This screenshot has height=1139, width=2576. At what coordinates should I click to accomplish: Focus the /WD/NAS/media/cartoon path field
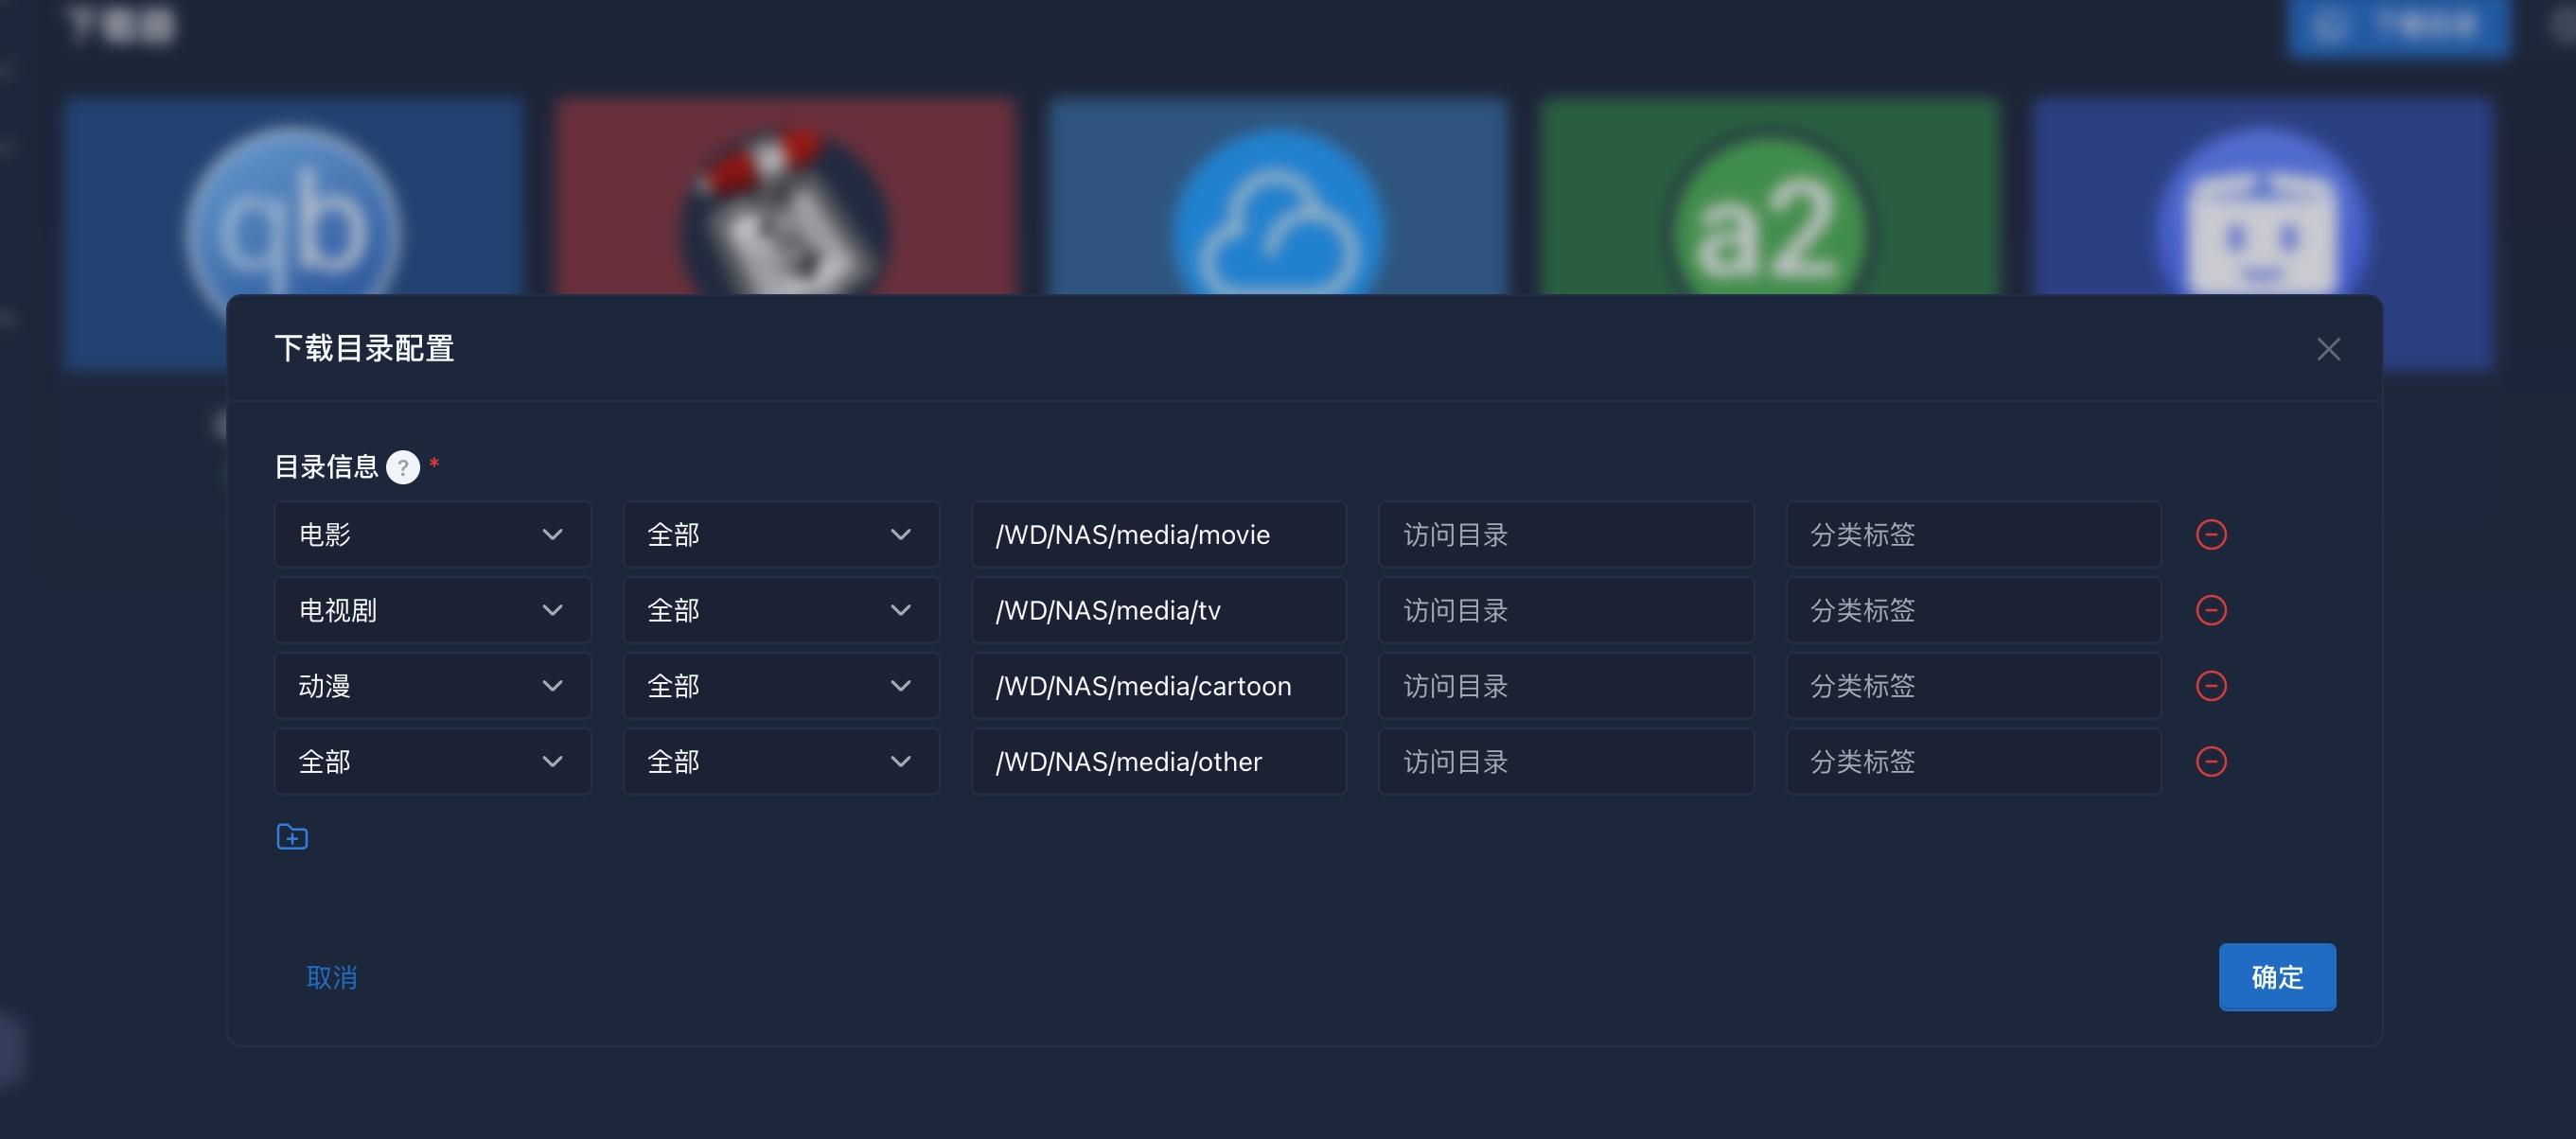[1158, 686]
